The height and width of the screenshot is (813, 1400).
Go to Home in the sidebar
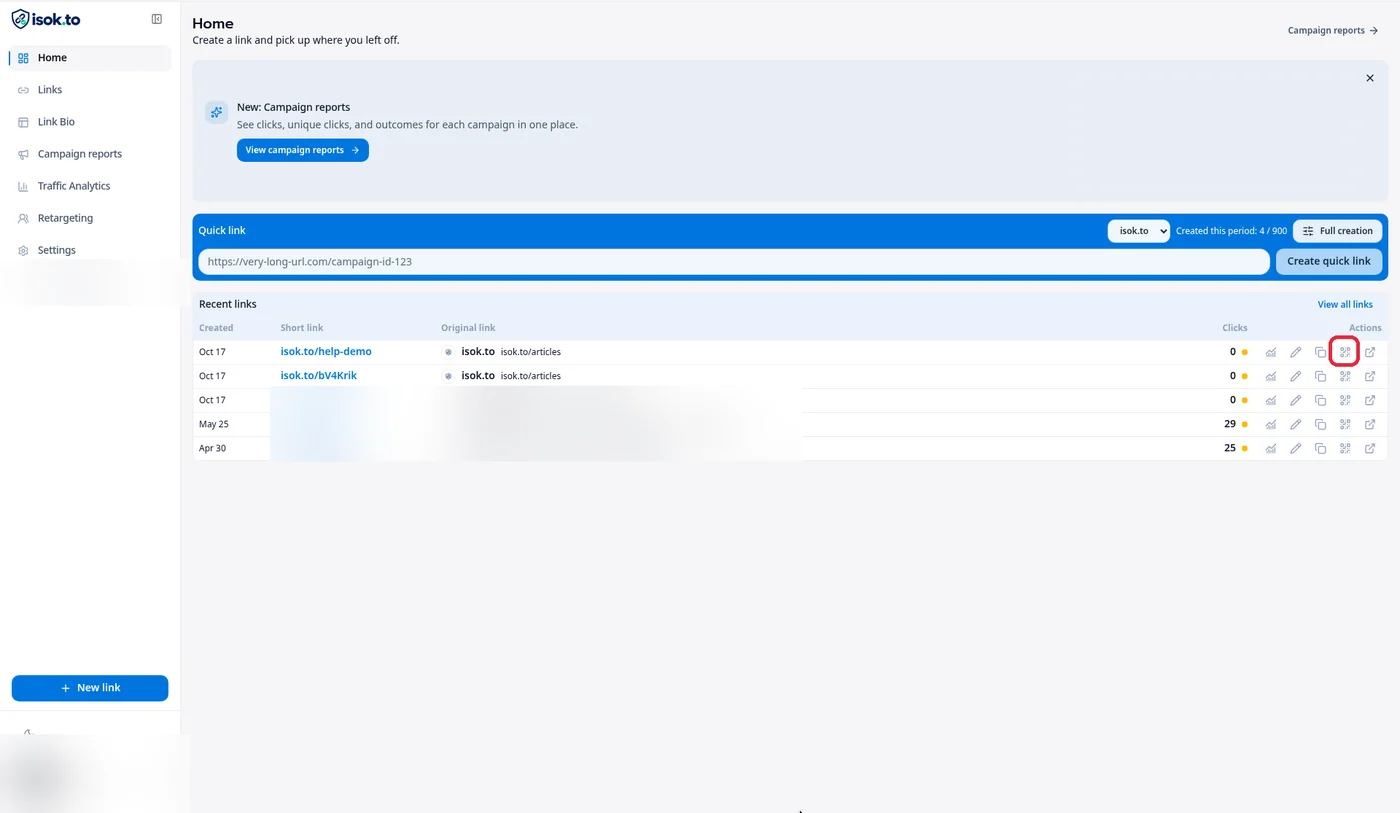click(90, 58)
